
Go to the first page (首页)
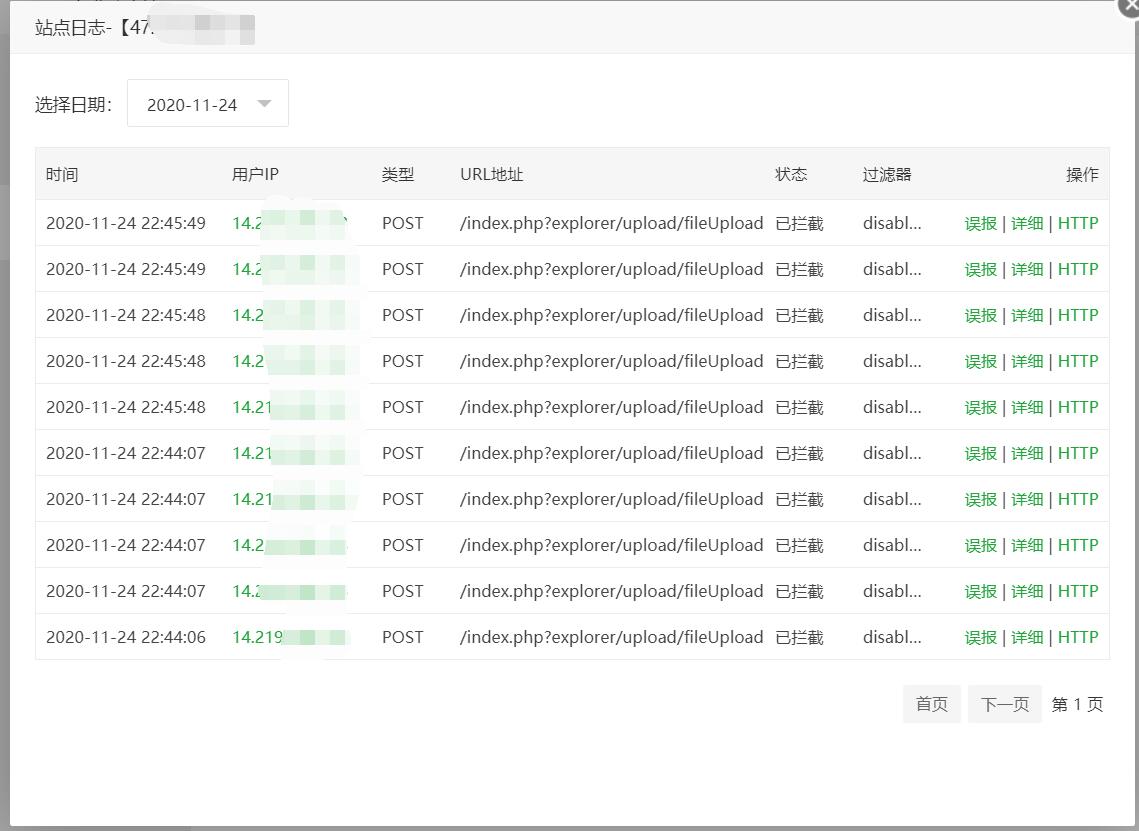(x=931, y=704)
